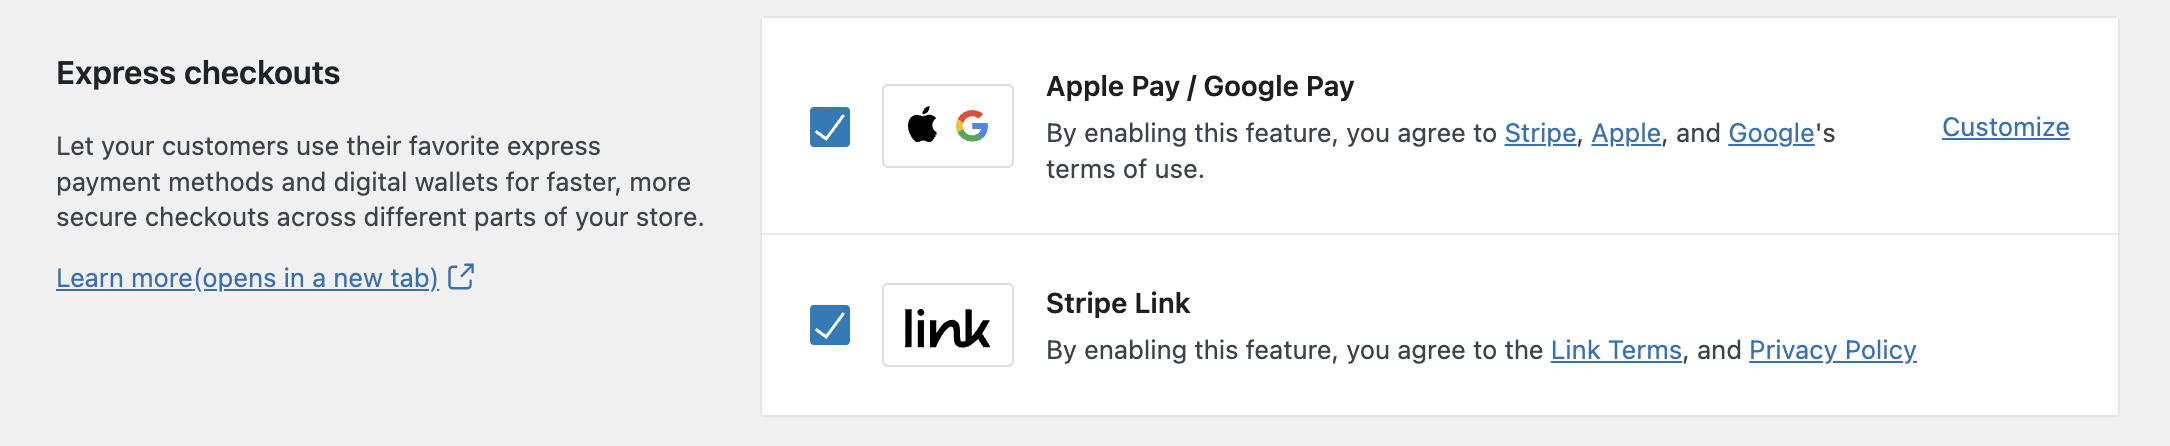Open the Privacy Policy link
Viewport: 2170px width, 446px height.
coord(1832,350)
